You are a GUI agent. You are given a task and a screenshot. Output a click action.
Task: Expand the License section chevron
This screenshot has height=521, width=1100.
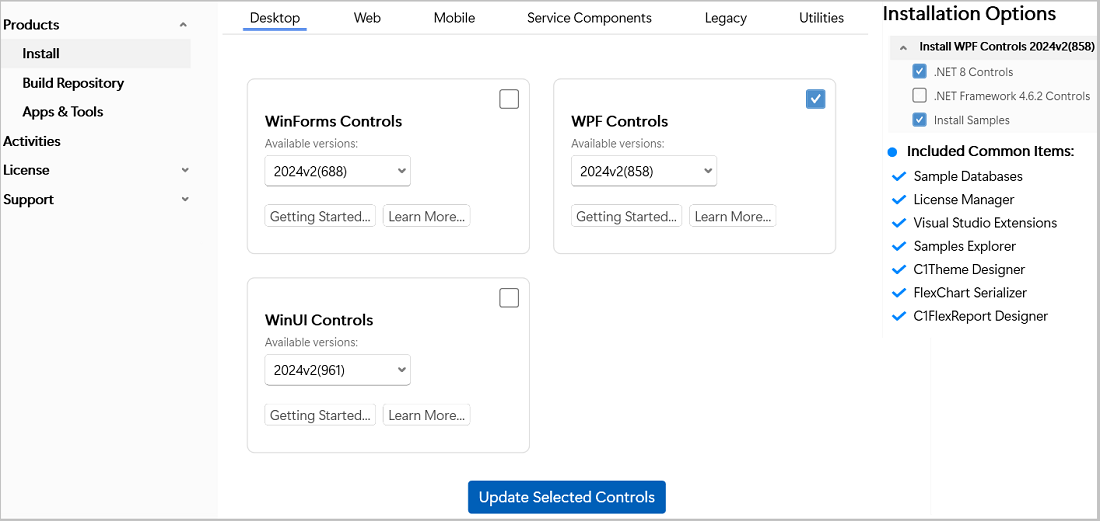(185, 170)
